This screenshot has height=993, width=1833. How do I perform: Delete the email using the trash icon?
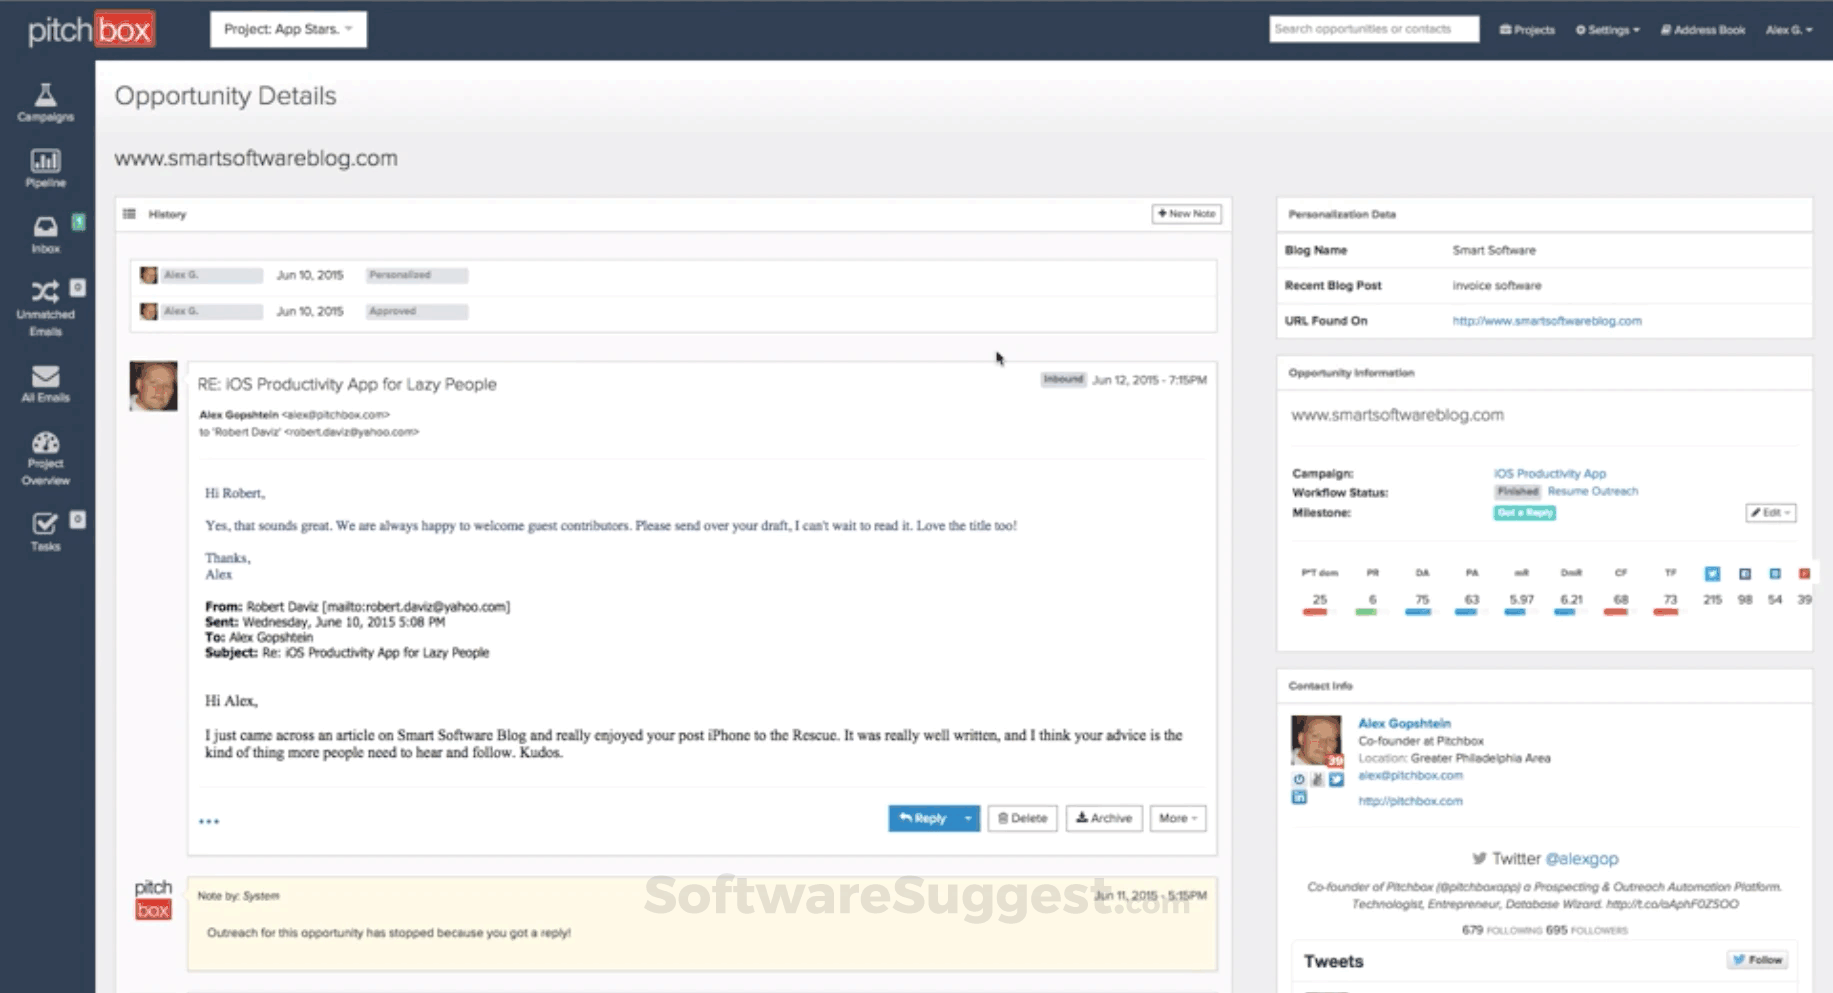coord(1022,818)
